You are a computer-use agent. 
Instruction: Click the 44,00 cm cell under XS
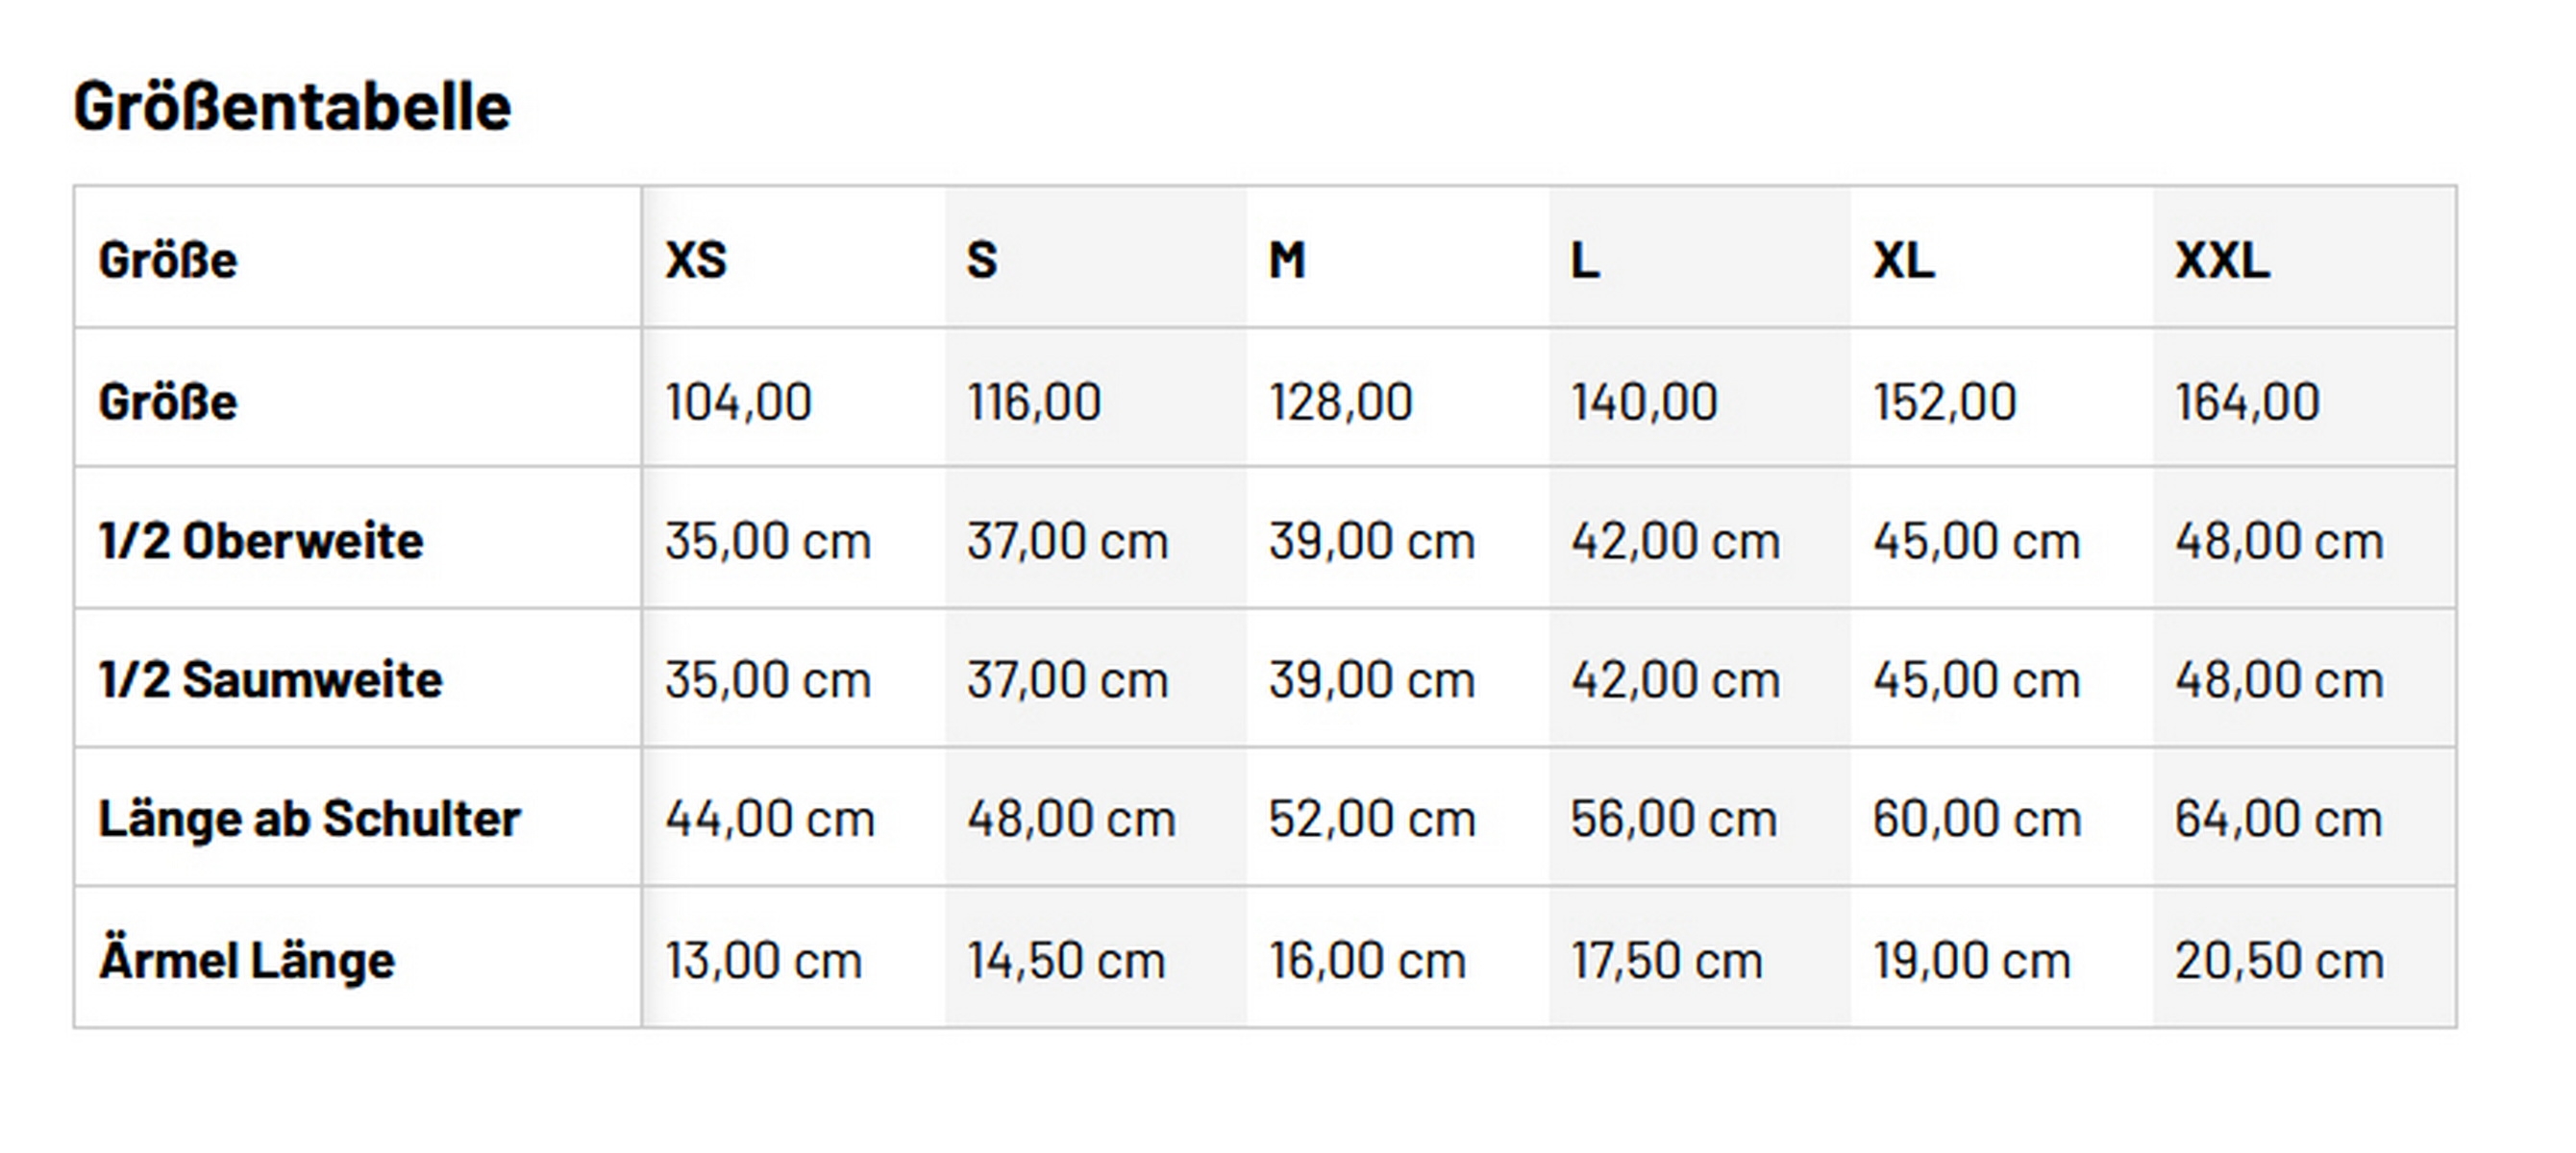770,819
